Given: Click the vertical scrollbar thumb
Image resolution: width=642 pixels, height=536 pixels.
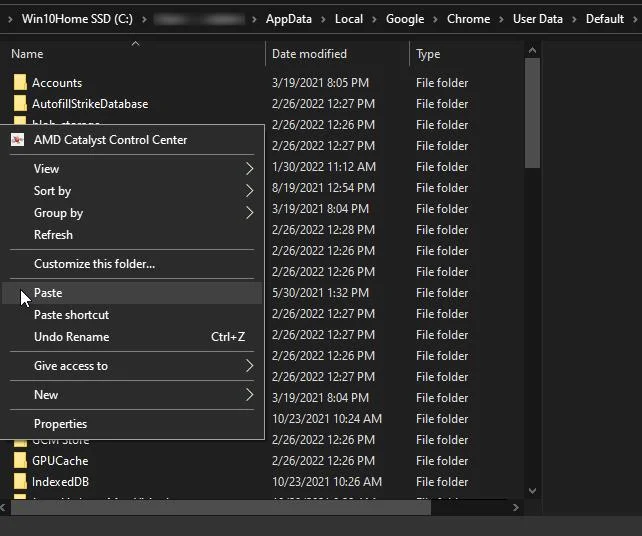Looking at the screenshot, I should (532, 113).
